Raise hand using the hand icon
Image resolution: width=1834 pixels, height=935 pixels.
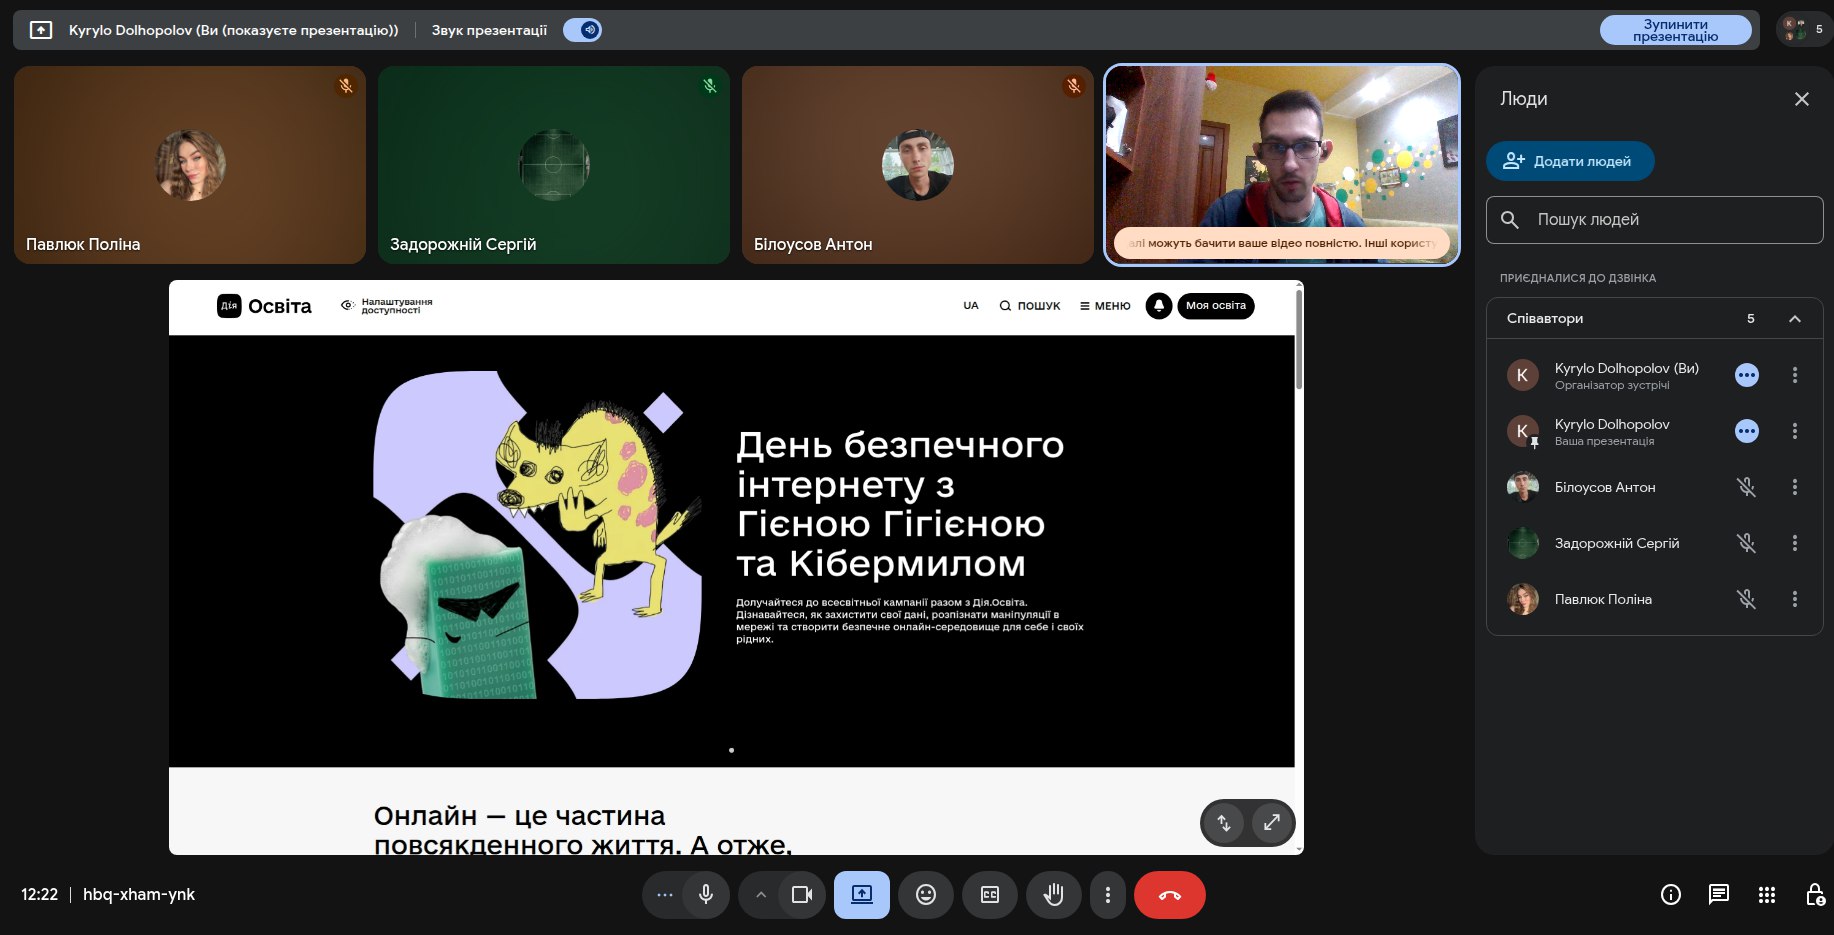(x=1053, y=895)
